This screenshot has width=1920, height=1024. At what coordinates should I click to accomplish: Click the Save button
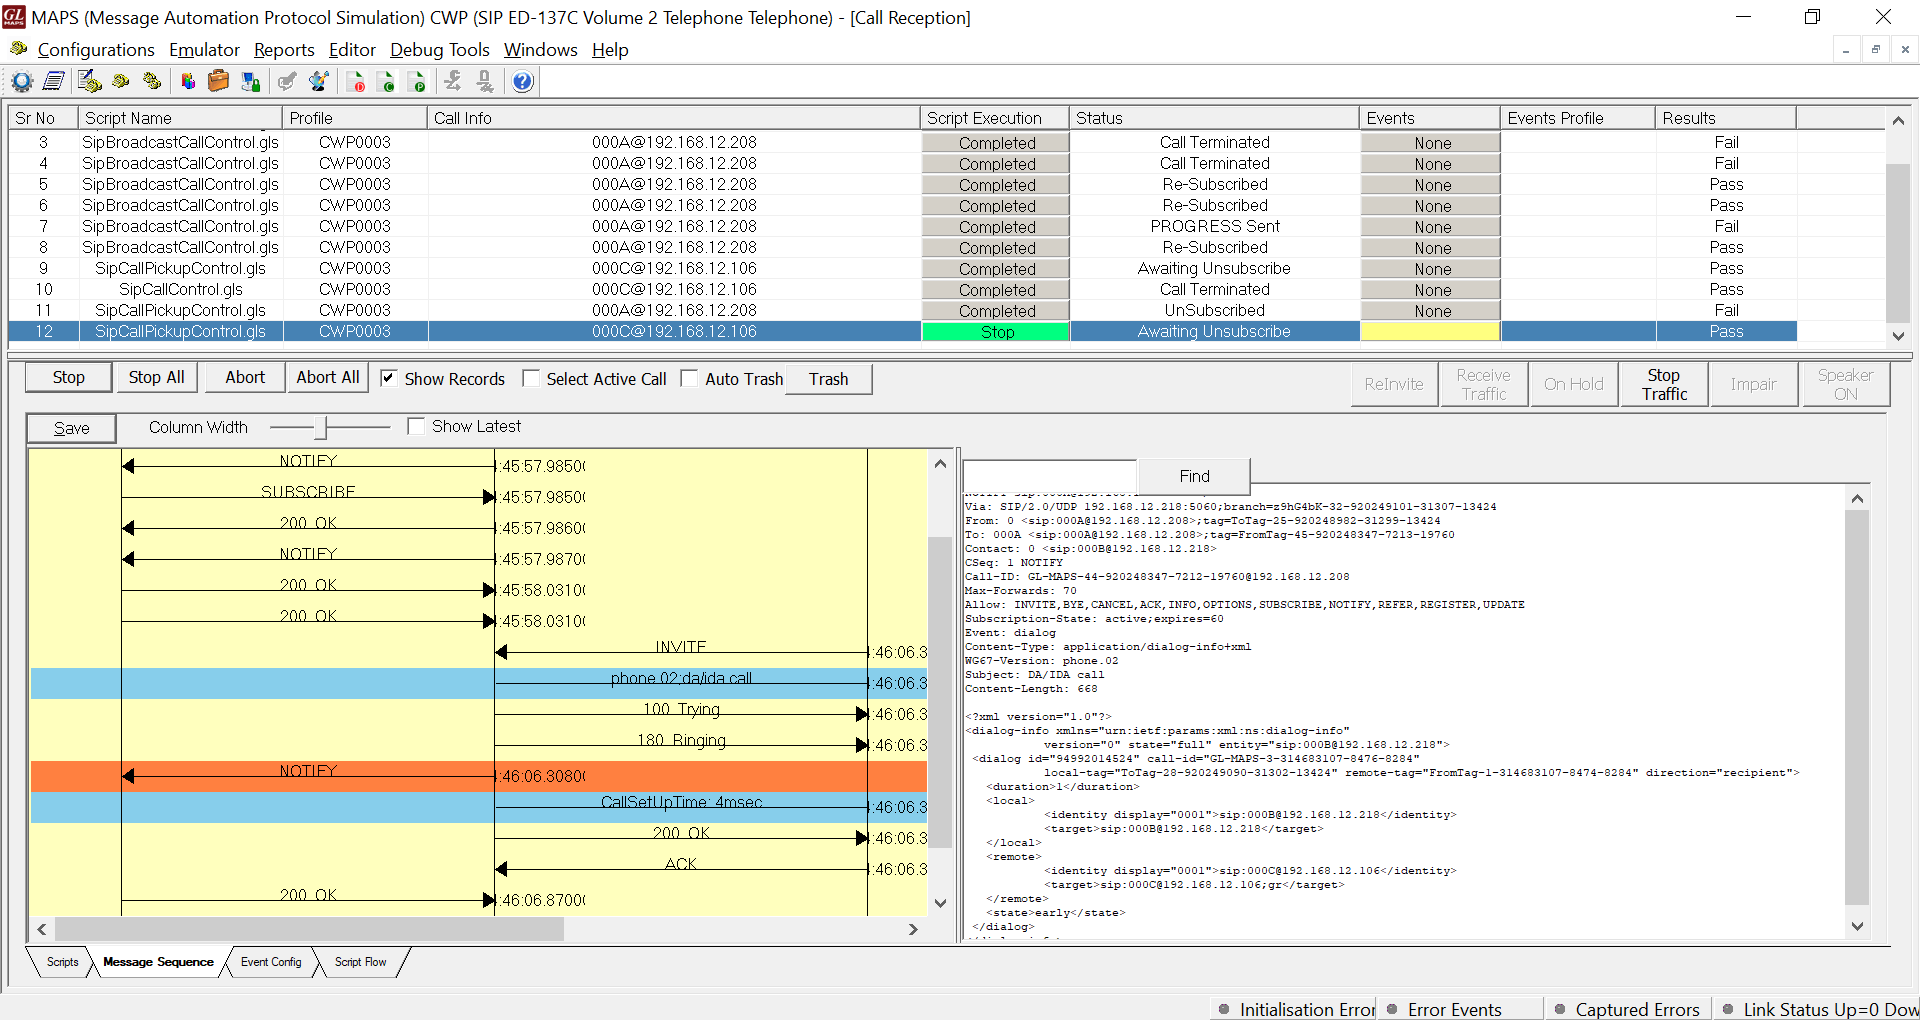click(71, 428)
